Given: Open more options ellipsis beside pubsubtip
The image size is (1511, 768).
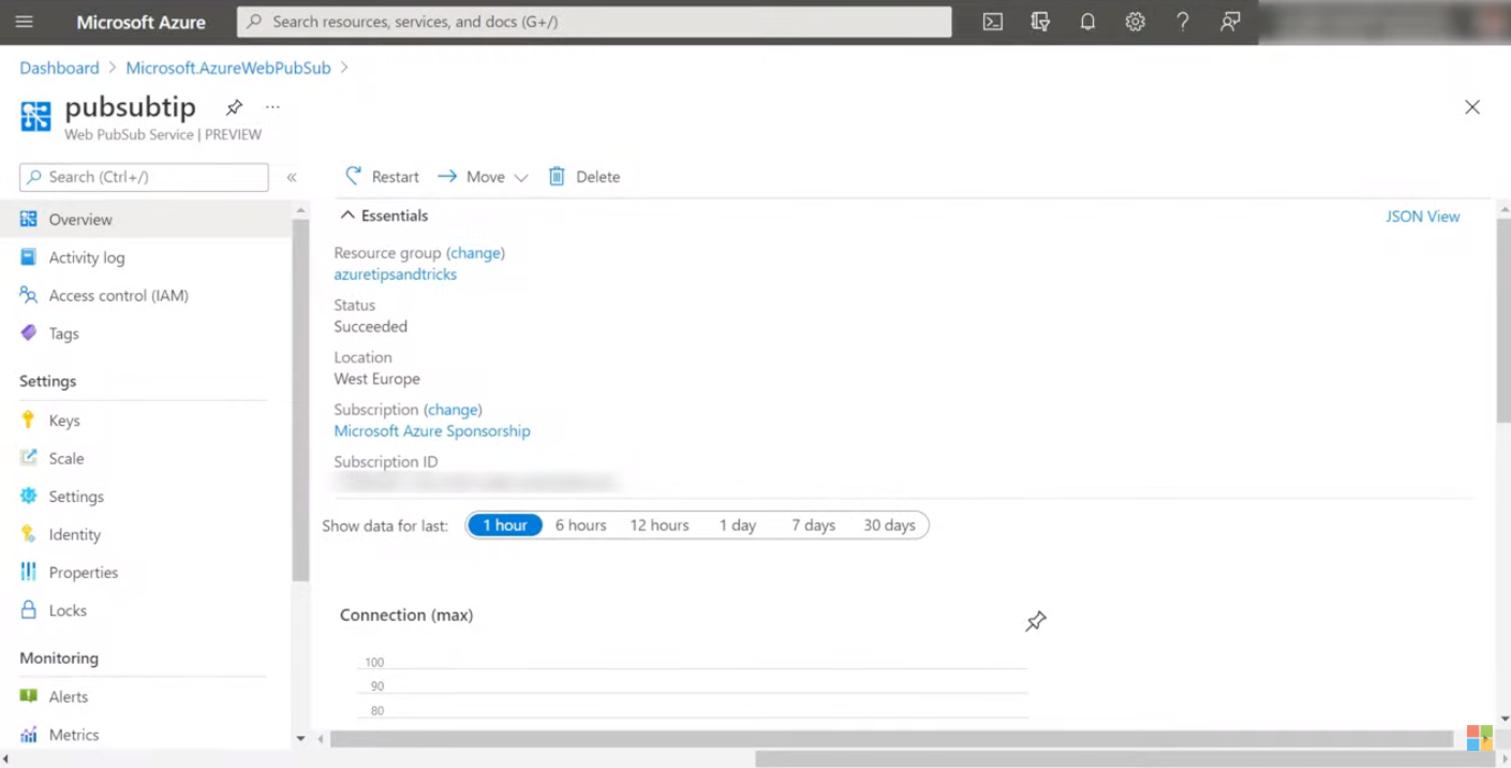Looking at the screenshot, I should point(272,106).
